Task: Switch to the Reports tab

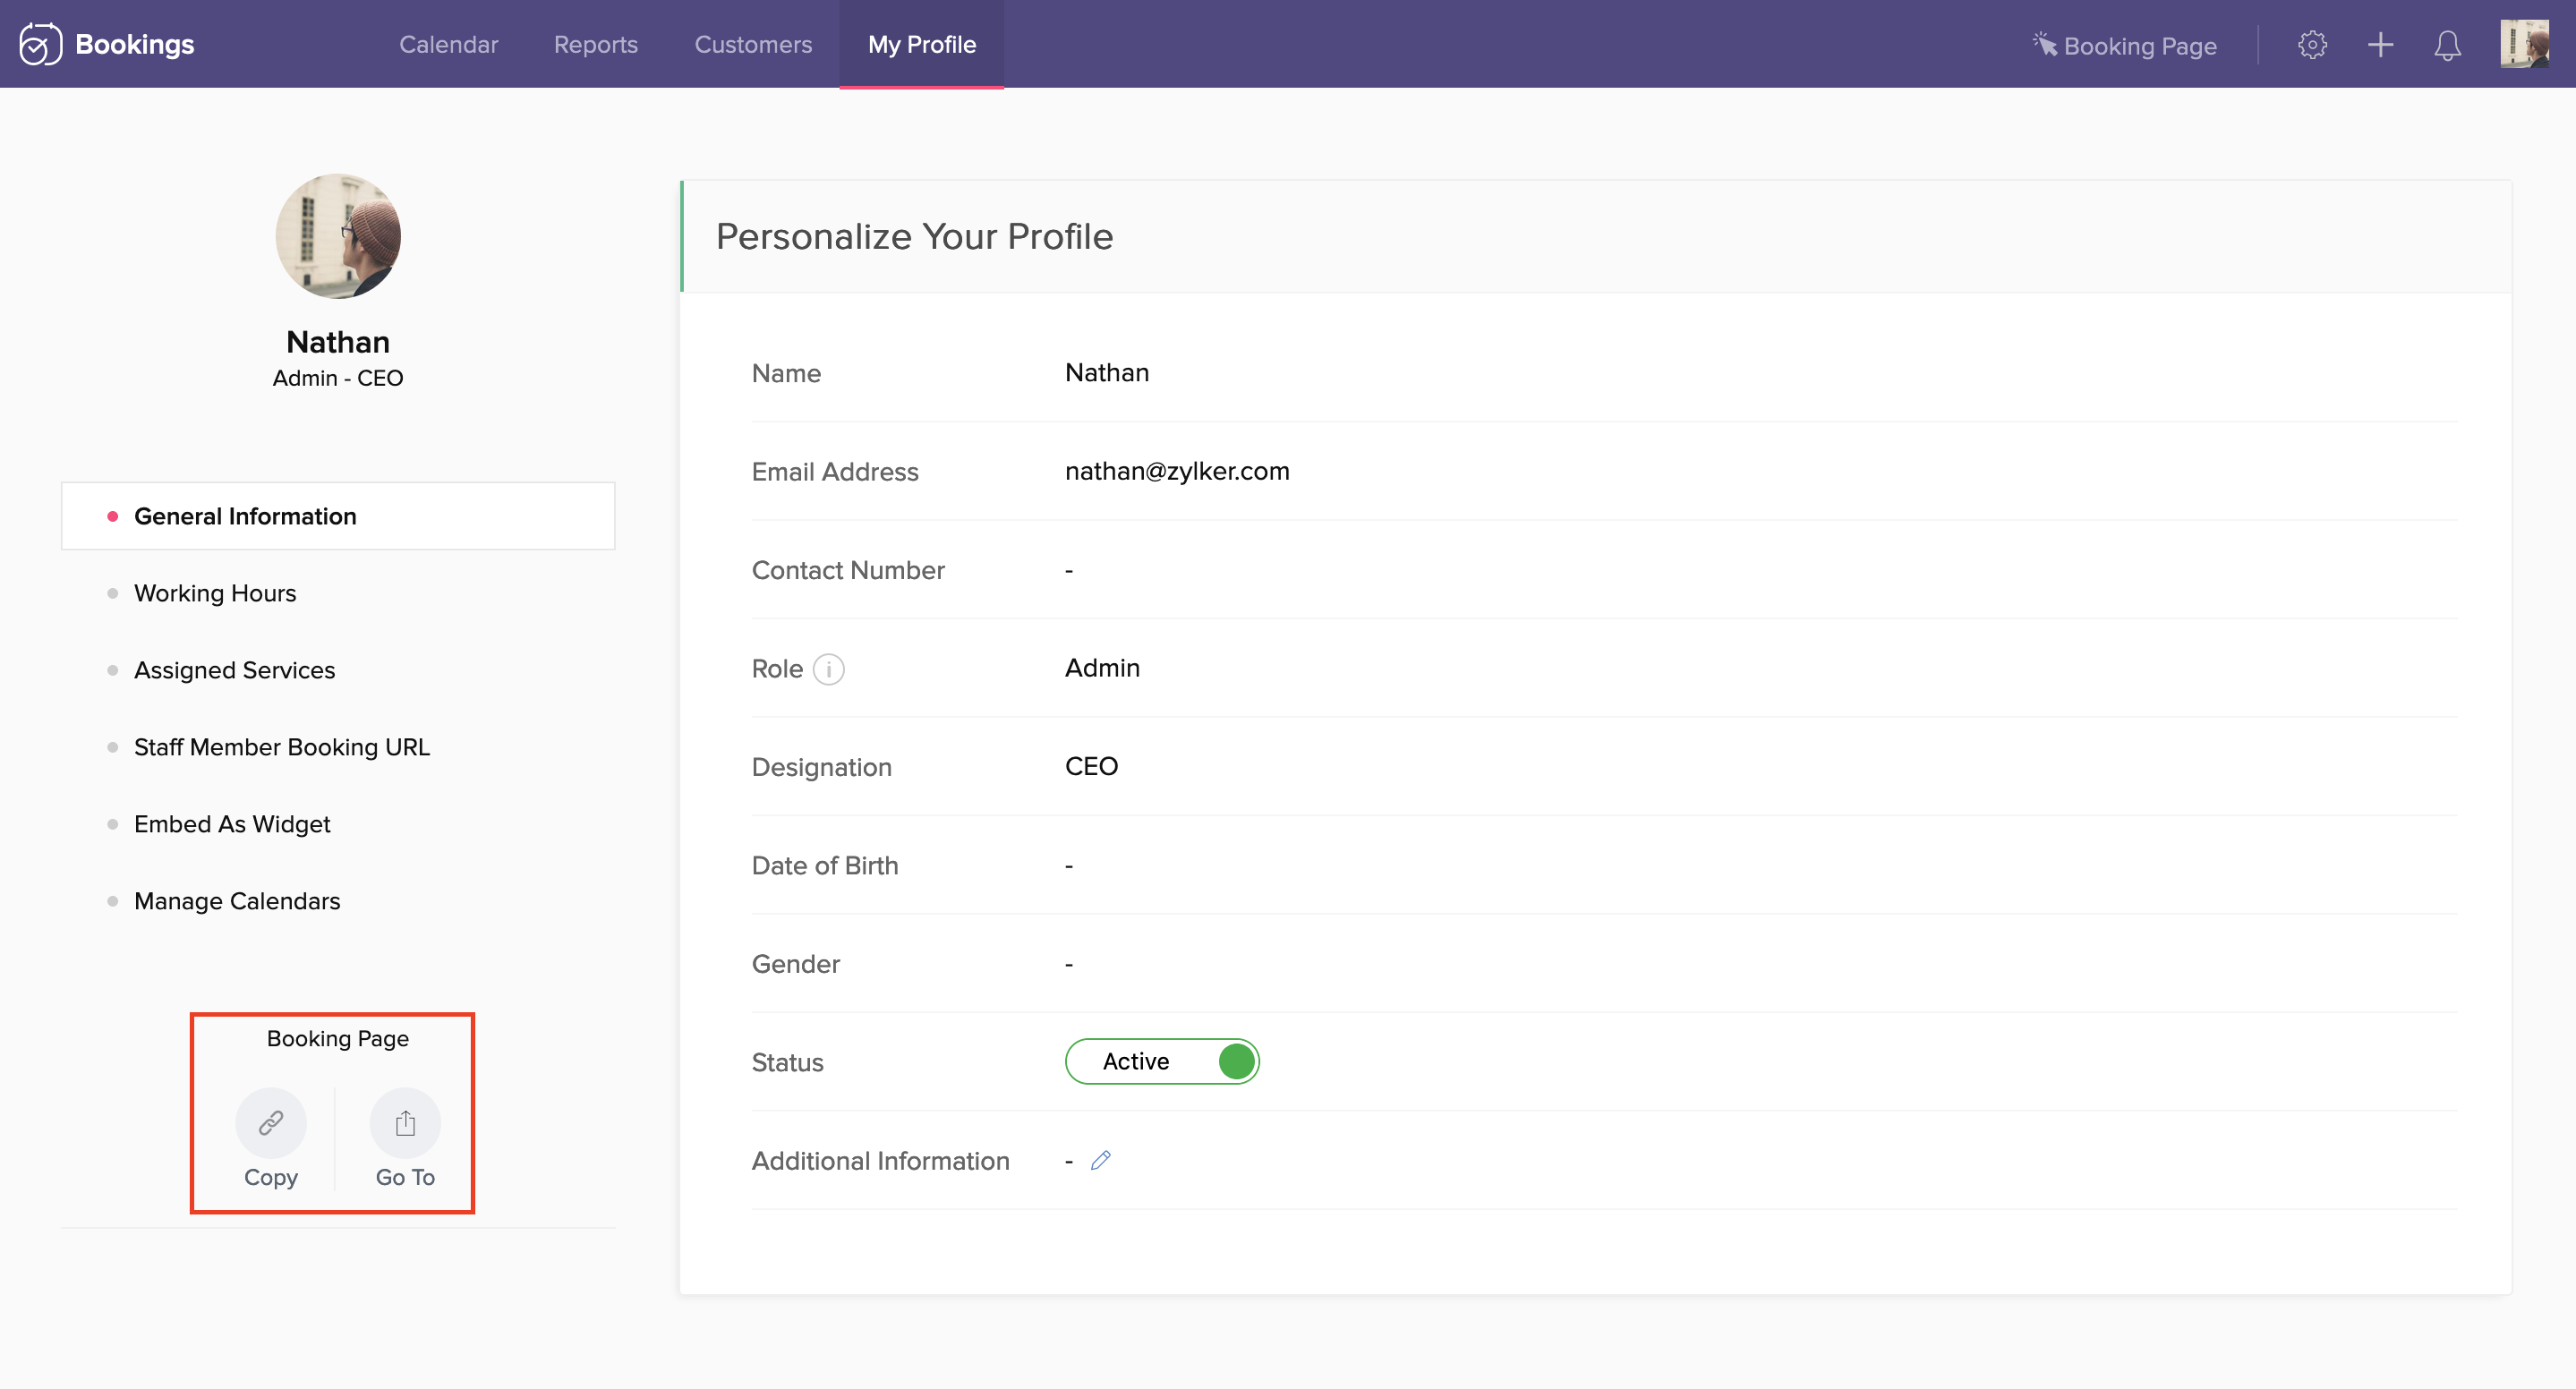Action: click(595, 45)
